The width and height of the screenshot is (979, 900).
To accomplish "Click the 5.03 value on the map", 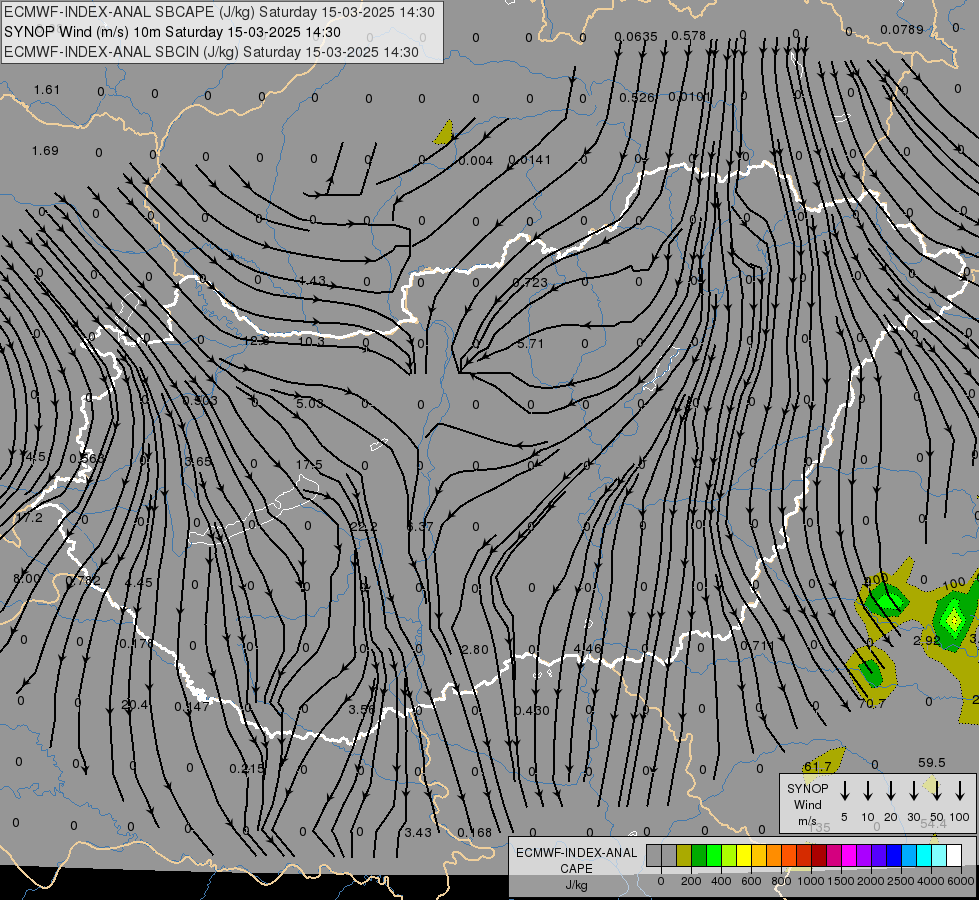I will pyautogui.click(x=310, y=403).
